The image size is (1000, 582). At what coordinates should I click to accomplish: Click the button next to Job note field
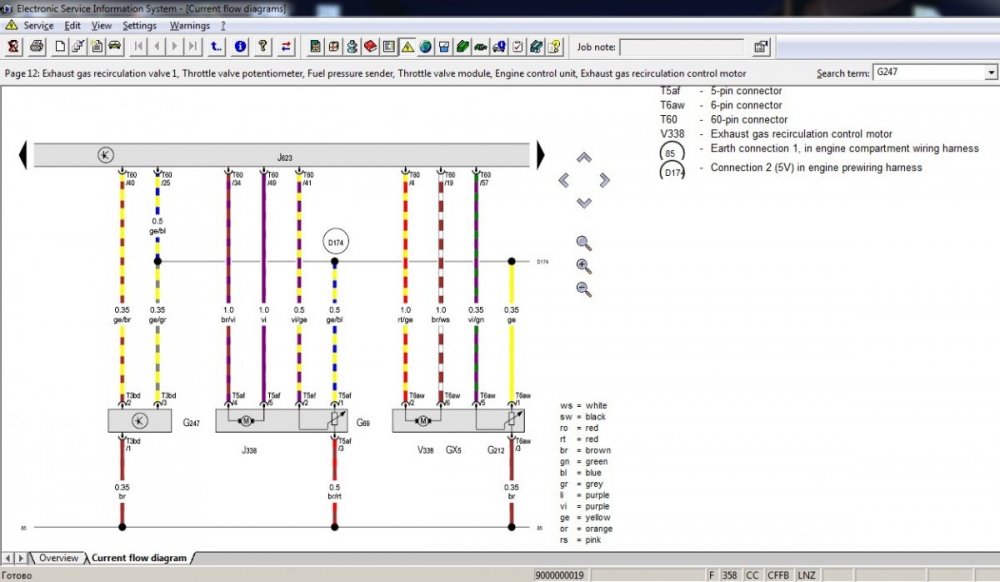tap(761, 47)
